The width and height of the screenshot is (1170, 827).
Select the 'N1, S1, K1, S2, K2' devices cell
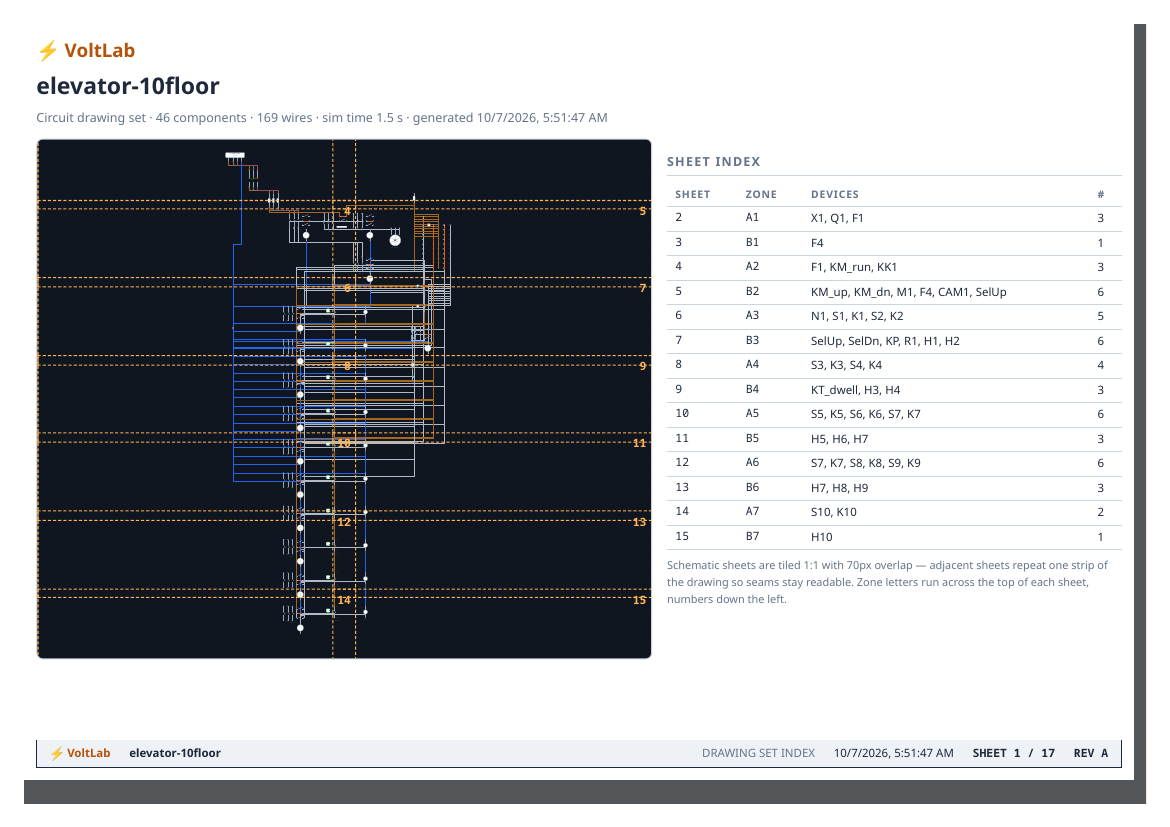click(x=857, y=316)
